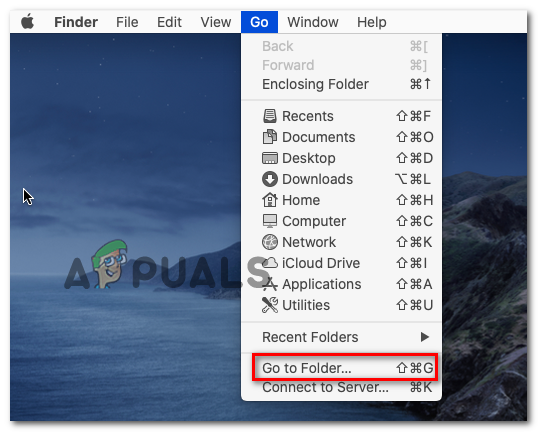Click the Network globe icon
The height and width of the screenshot is (432, 538).
click(x=270, y=242)
